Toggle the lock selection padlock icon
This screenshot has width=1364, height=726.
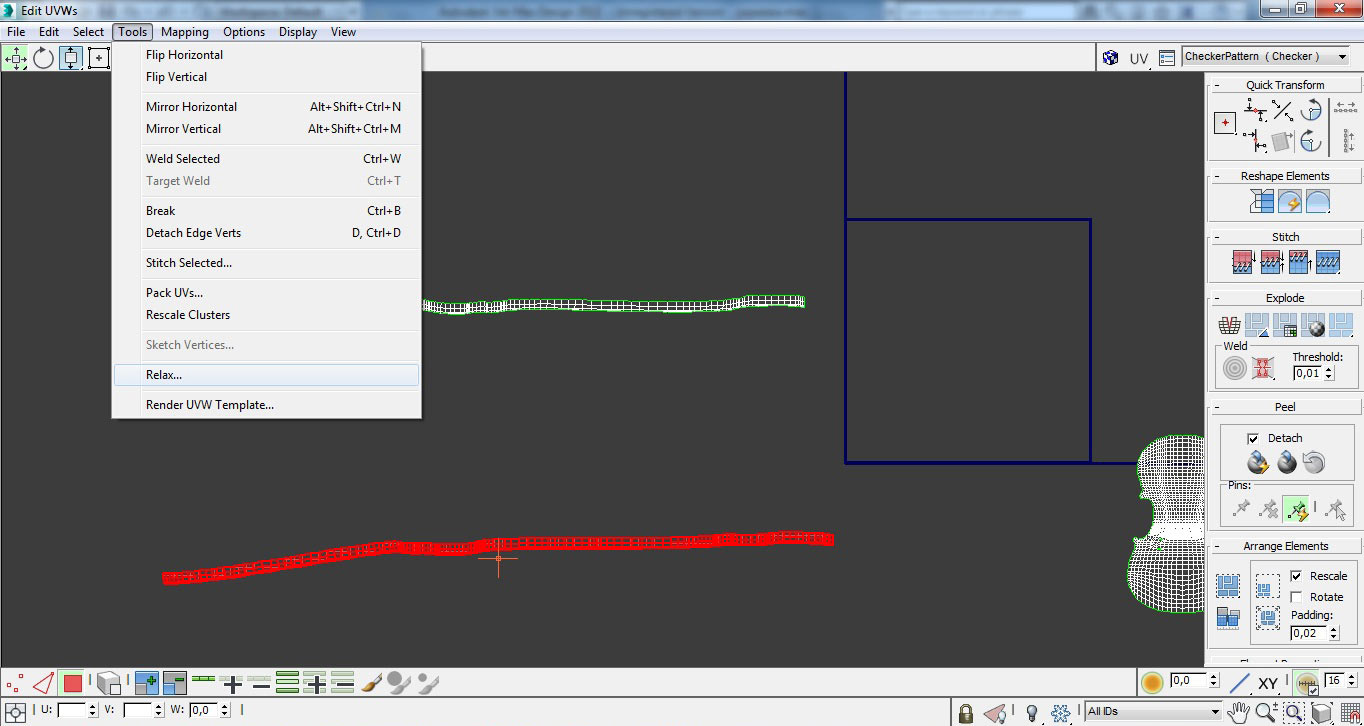coord(965,713)
